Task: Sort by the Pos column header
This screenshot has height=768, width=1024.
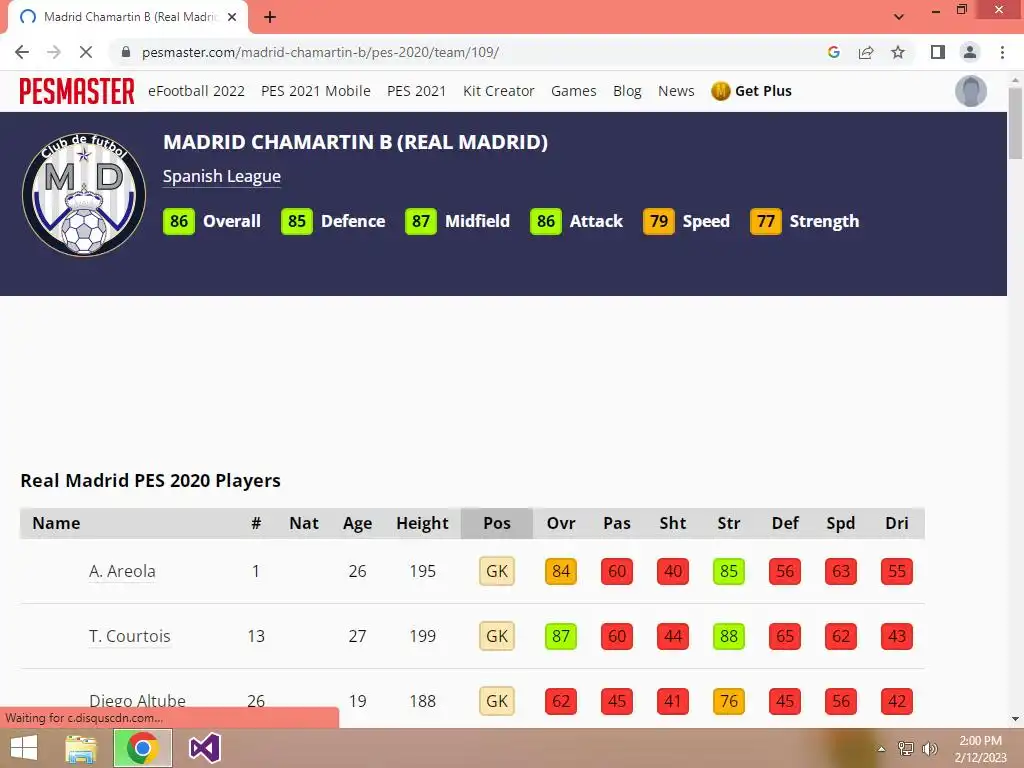Action: 496,523
